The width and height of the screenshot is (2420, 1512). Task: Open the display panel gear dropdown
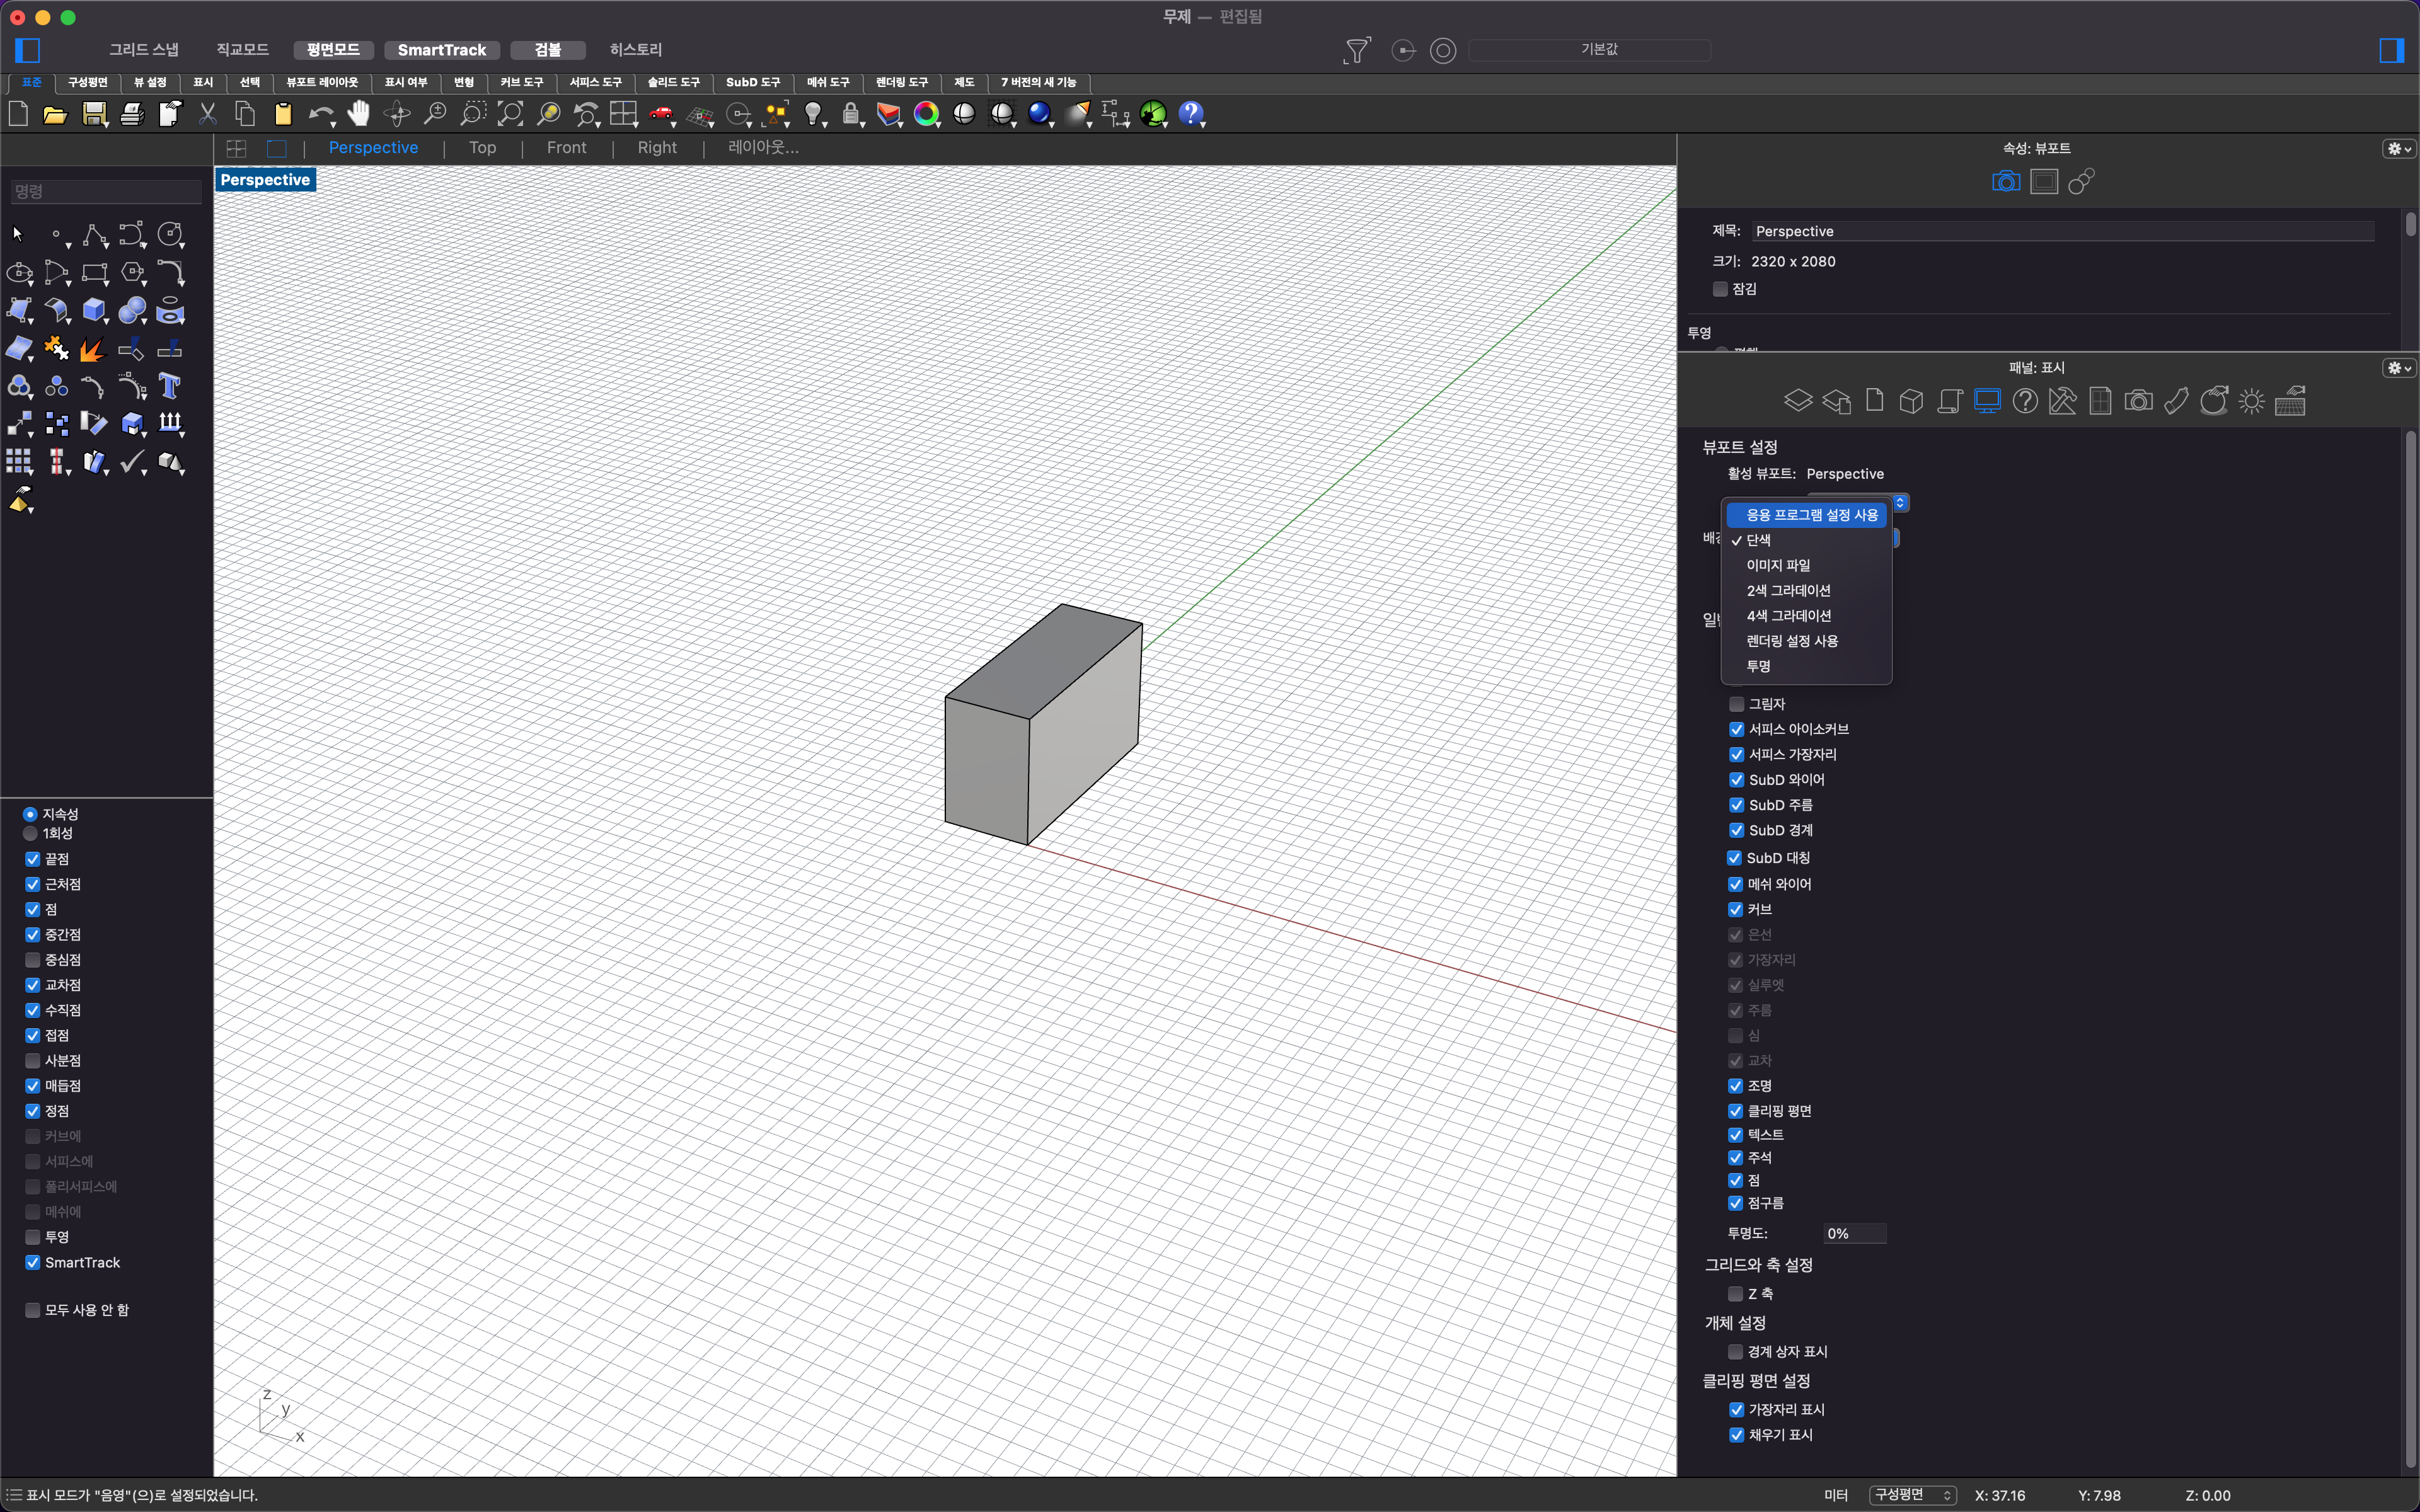pos(2399,368)
